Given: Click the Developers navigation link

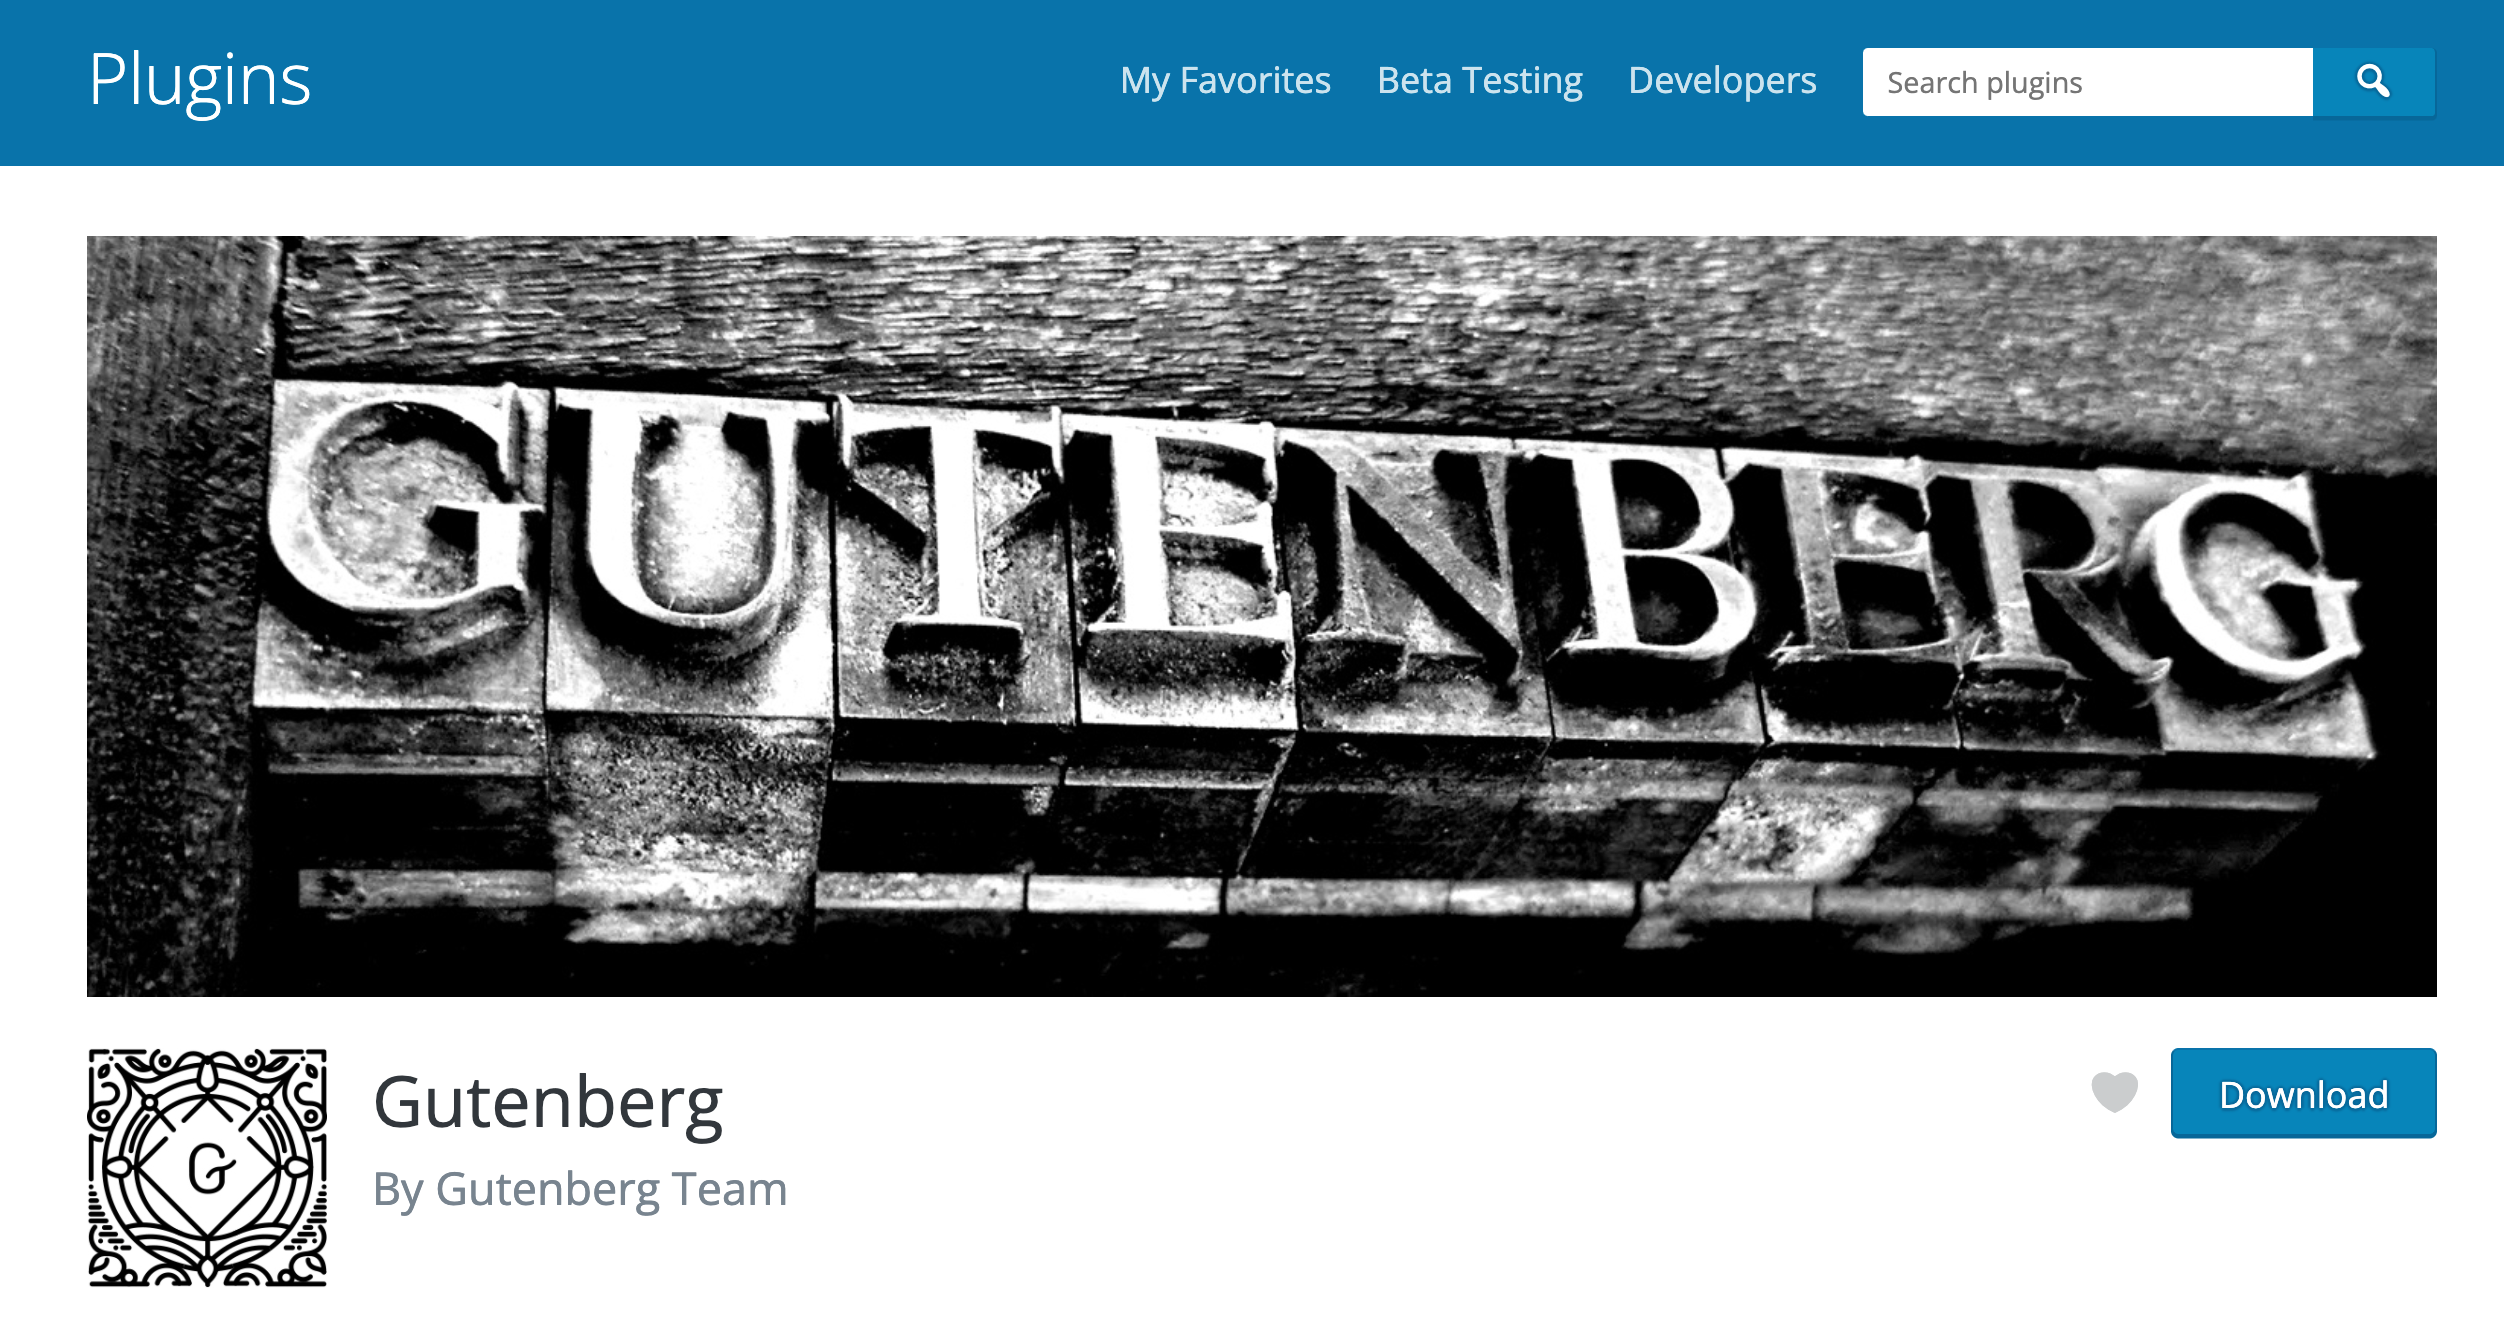Looking at the screenshot, I should [1721, 79].
